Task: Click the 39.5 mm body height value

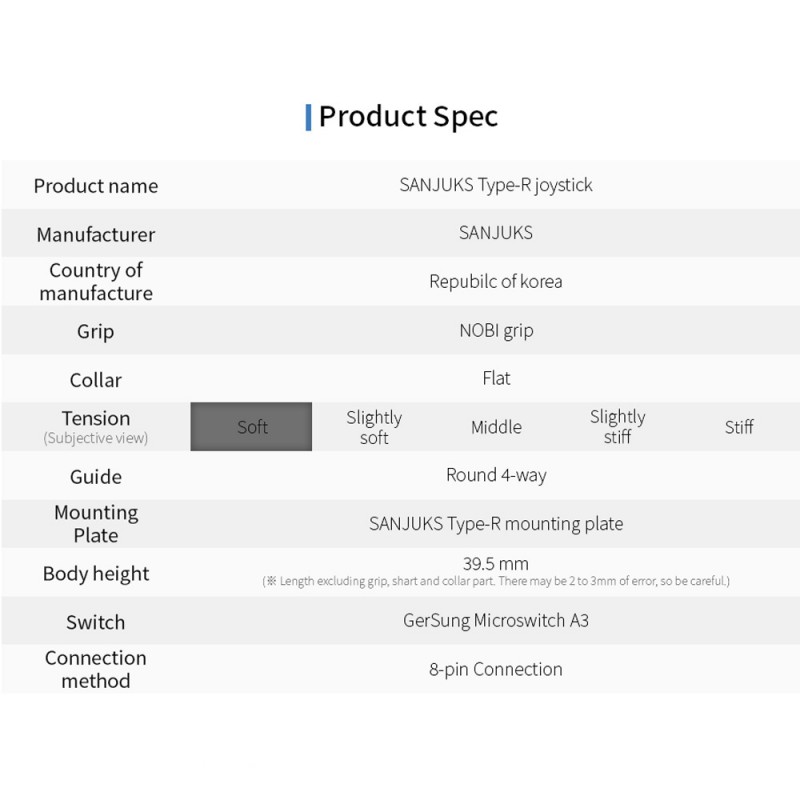Action: (x=495, y=564)
